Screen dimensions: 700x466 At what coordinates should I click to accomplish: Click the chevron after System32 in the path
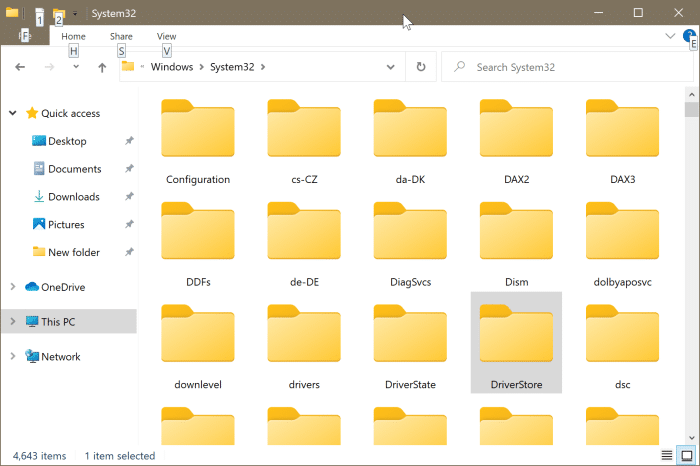click(x=263, y=67)
